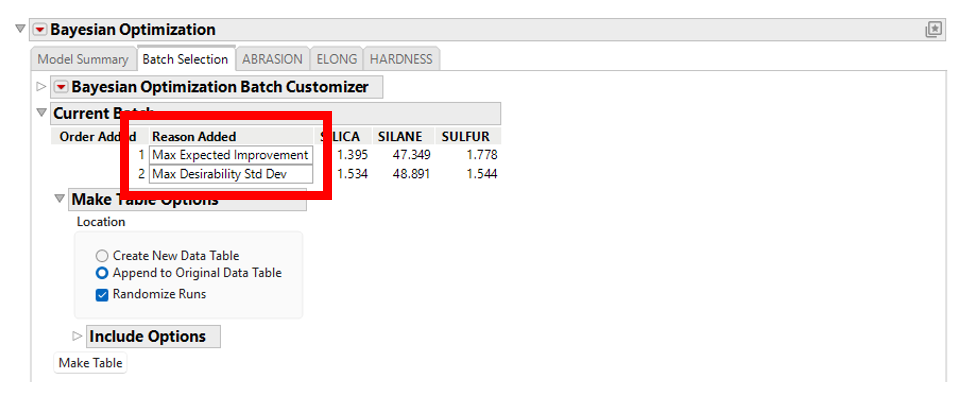The image size is (962, 406).
Task: Open the Bayesian Optimization red triangle menu
Action: click(40, 29)
